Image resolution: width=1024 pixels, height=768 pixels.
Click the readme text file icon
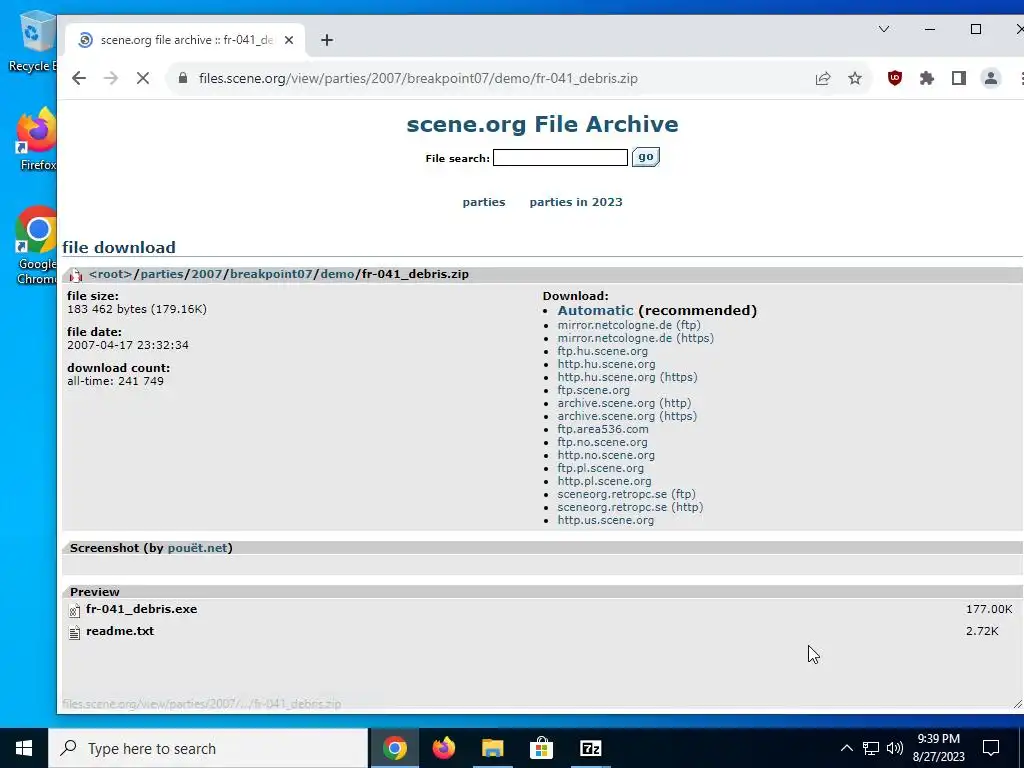click(x=74, y=632)
